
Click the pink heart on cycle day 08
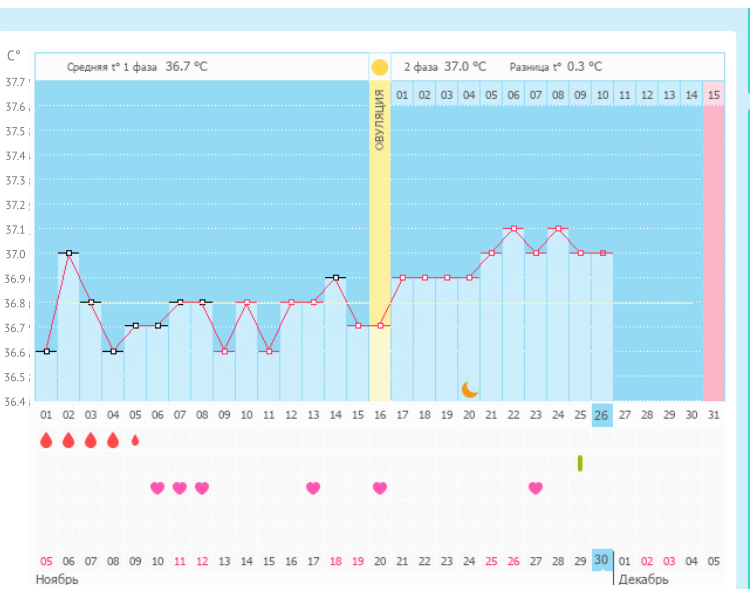(x=202, y=488)
